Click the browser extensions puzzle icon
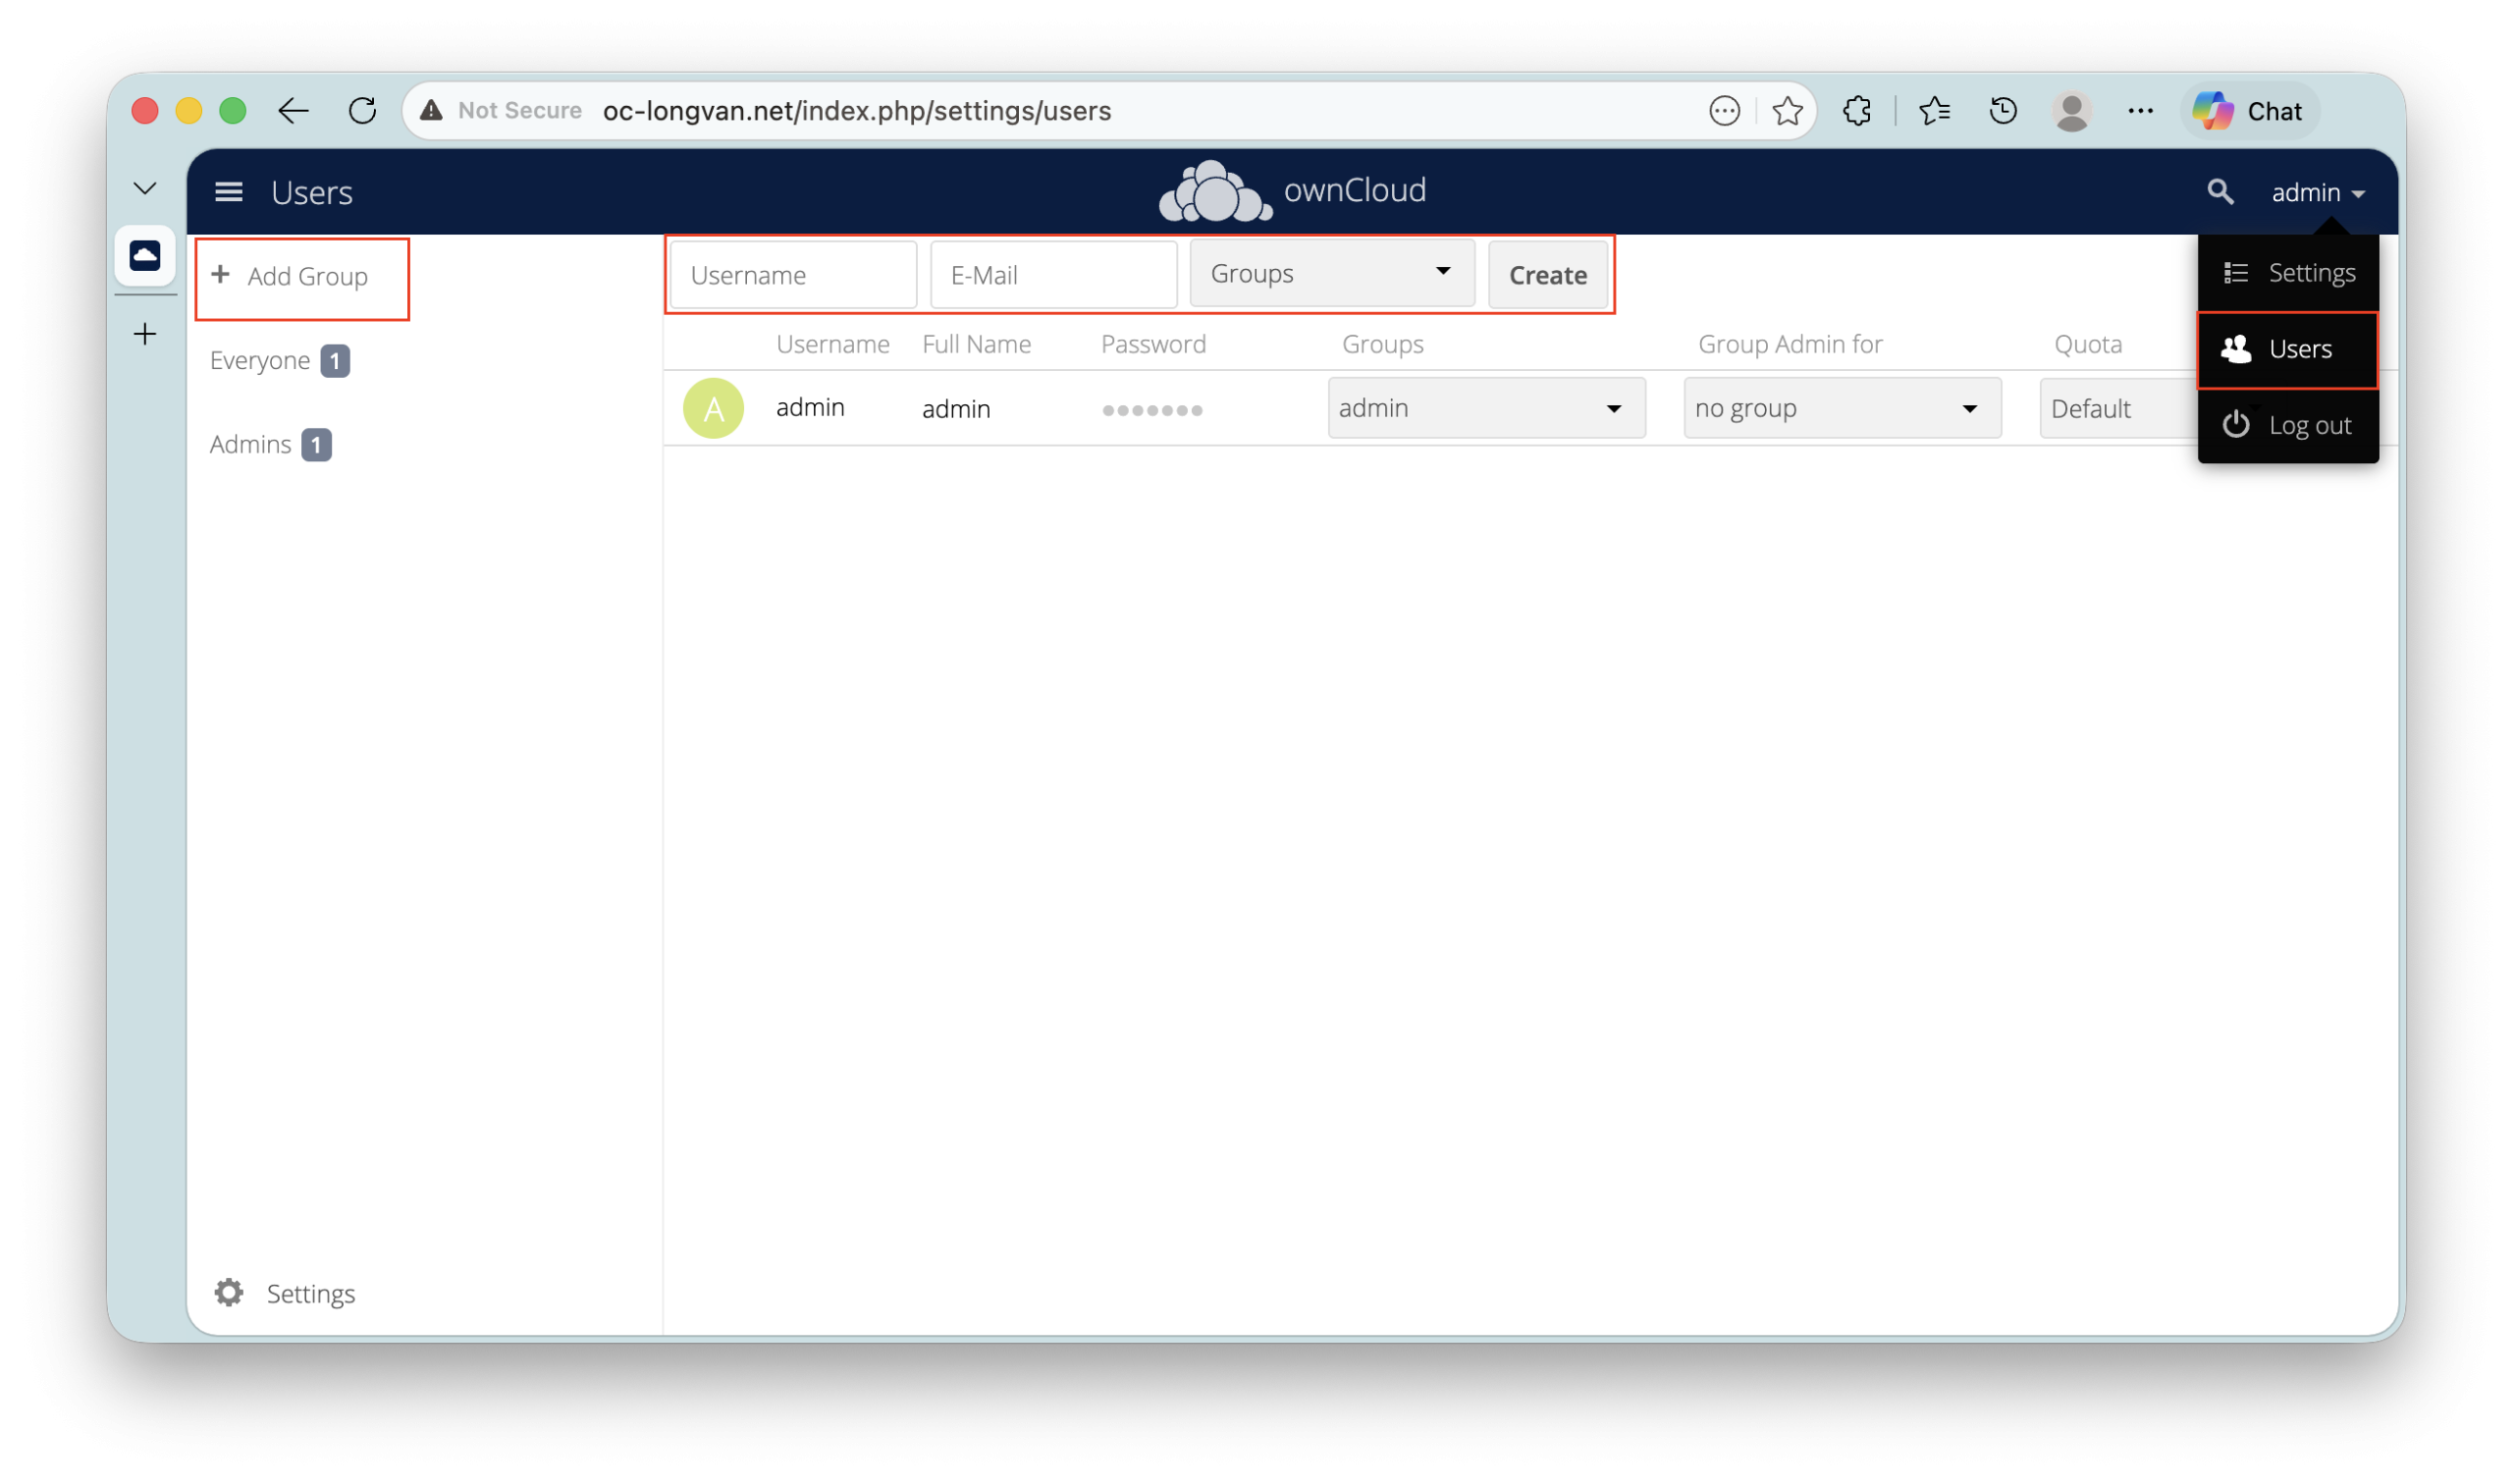 coord(1857,111)
